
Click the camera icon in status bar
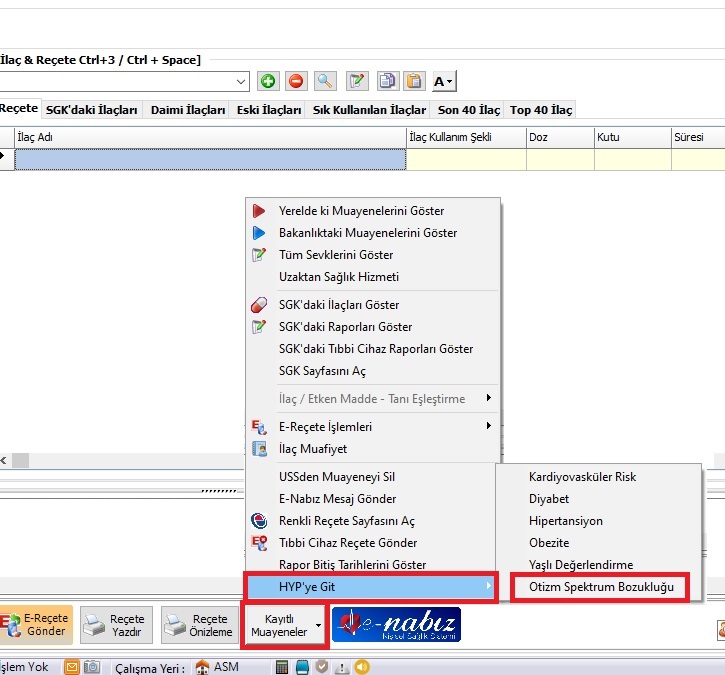coord(91,667)
